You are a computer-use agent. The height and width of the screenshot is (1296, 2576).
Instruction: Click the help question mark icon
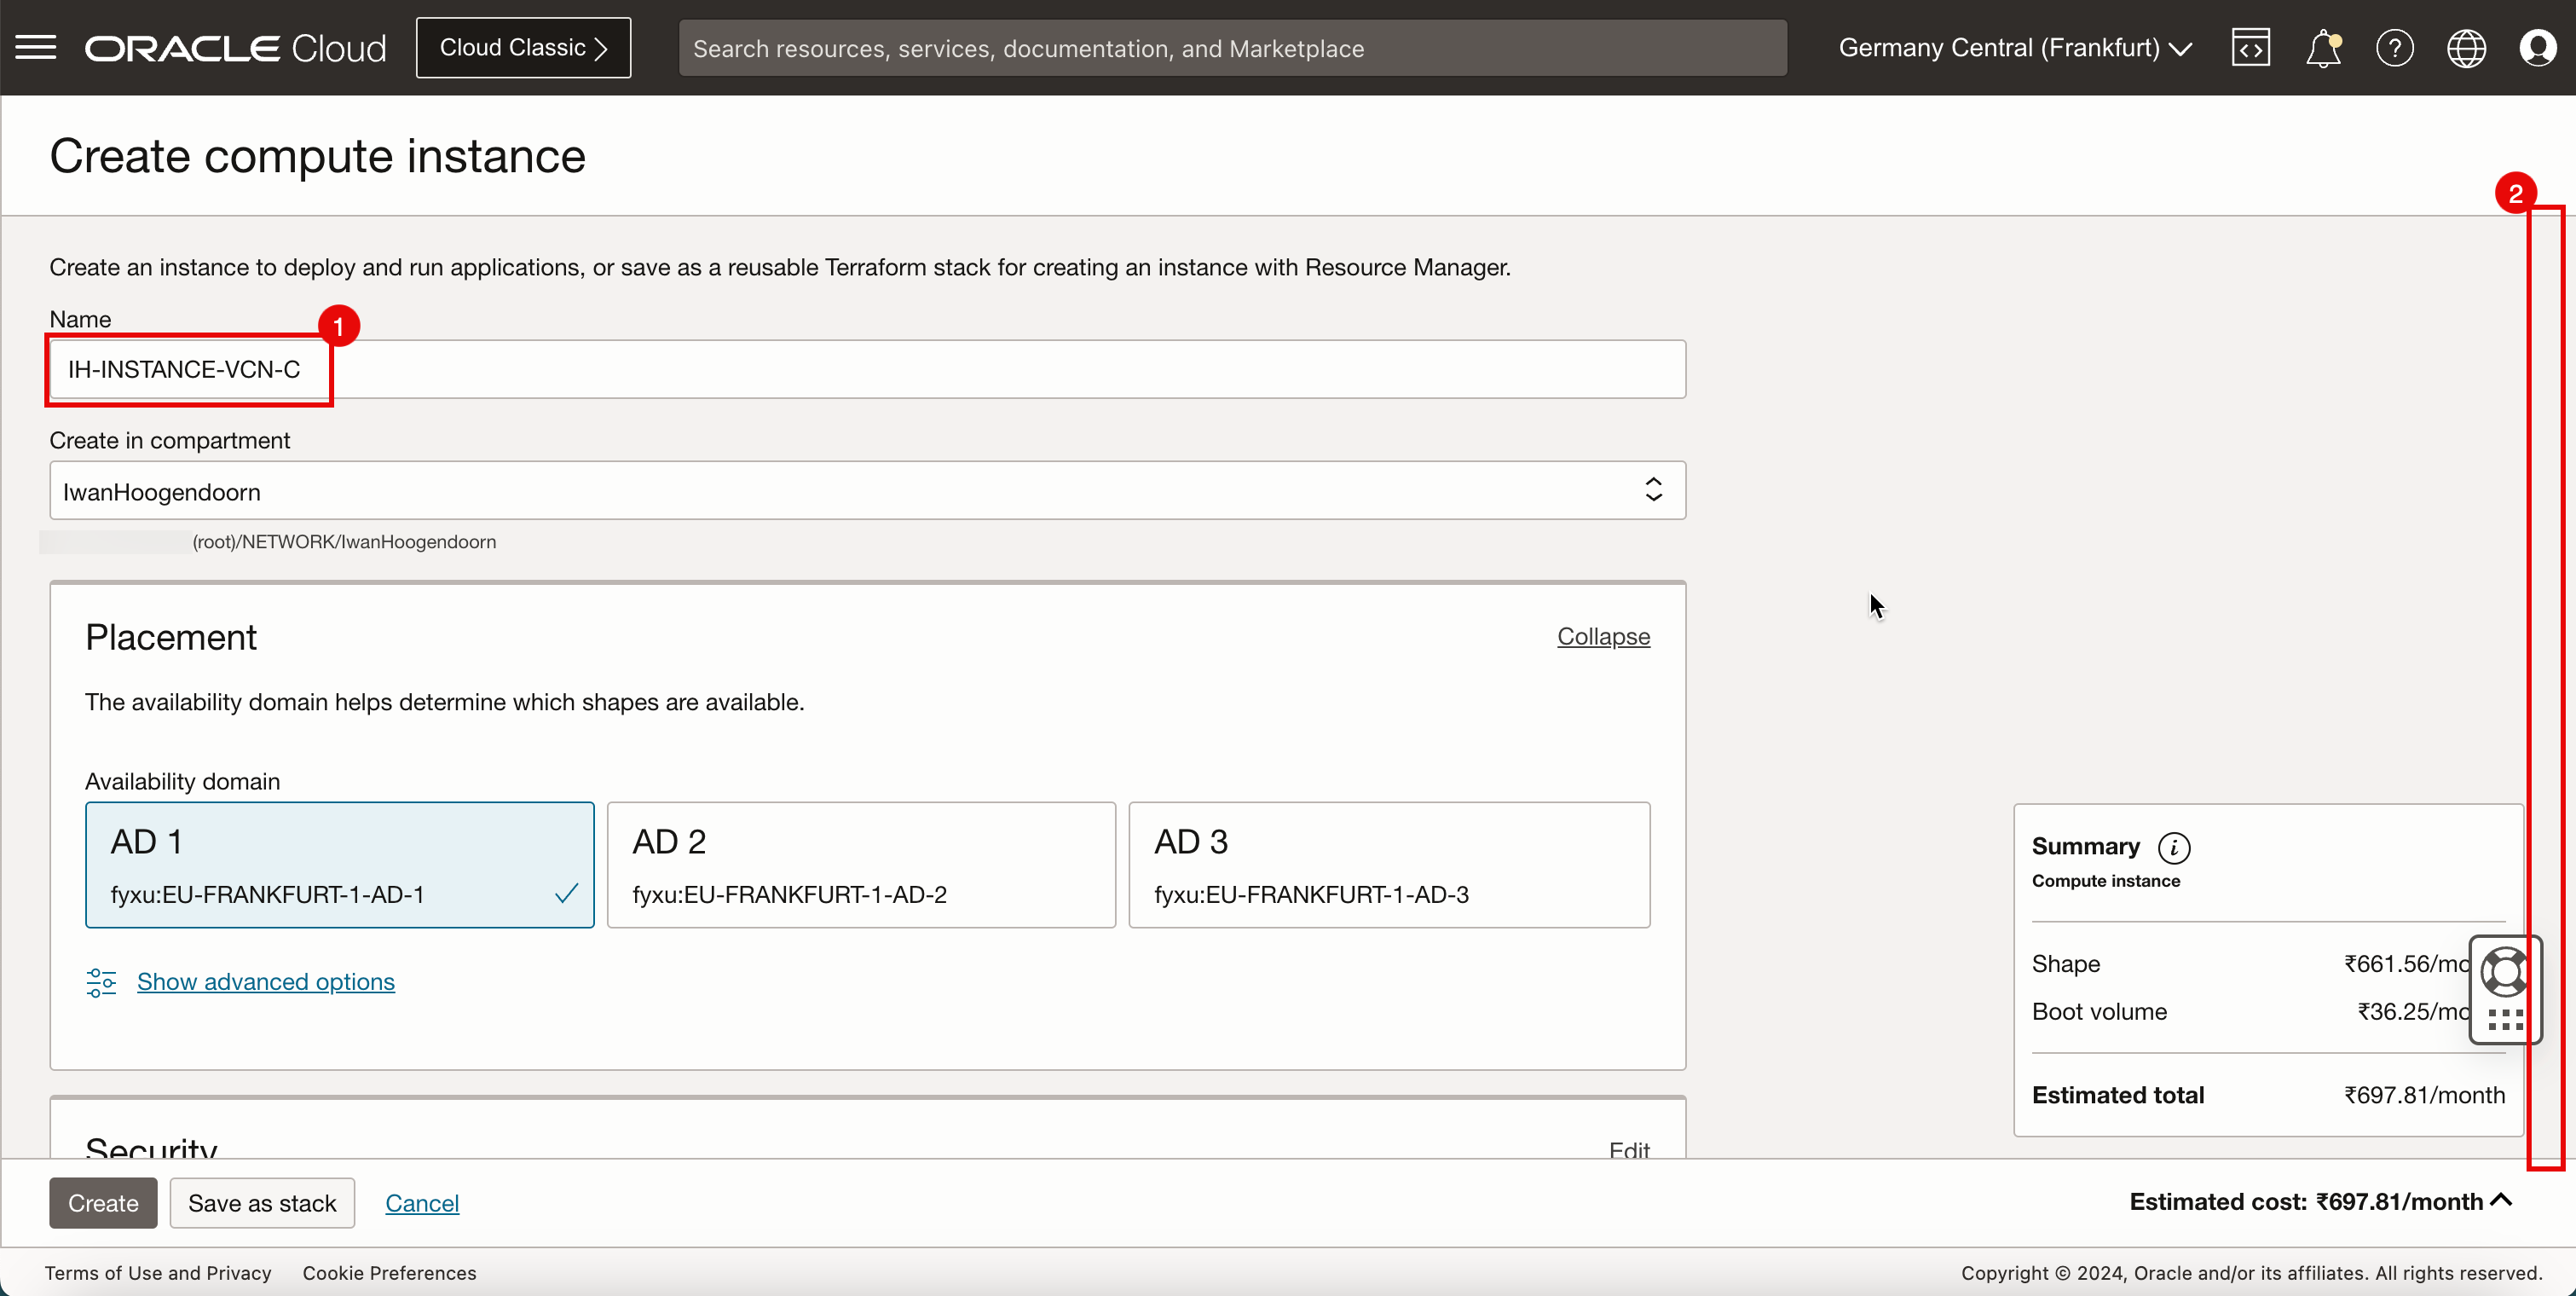[2396, 48]
